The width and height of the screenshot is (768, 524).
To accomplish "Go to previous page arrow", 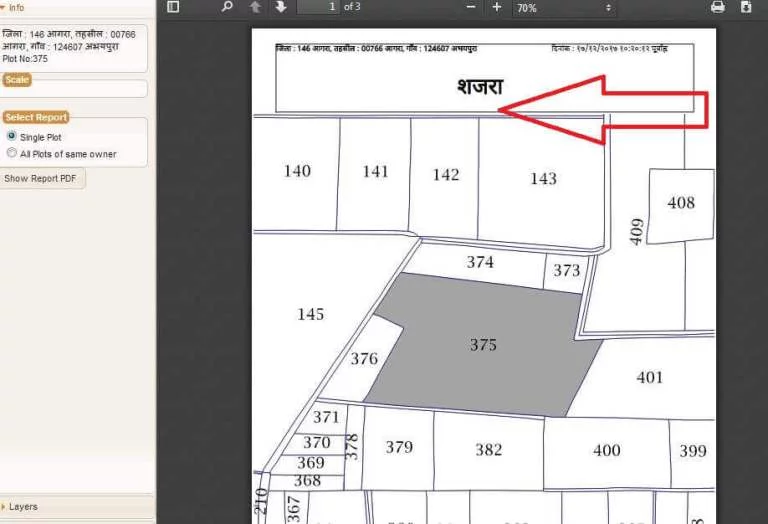I will tap(255, 6).
